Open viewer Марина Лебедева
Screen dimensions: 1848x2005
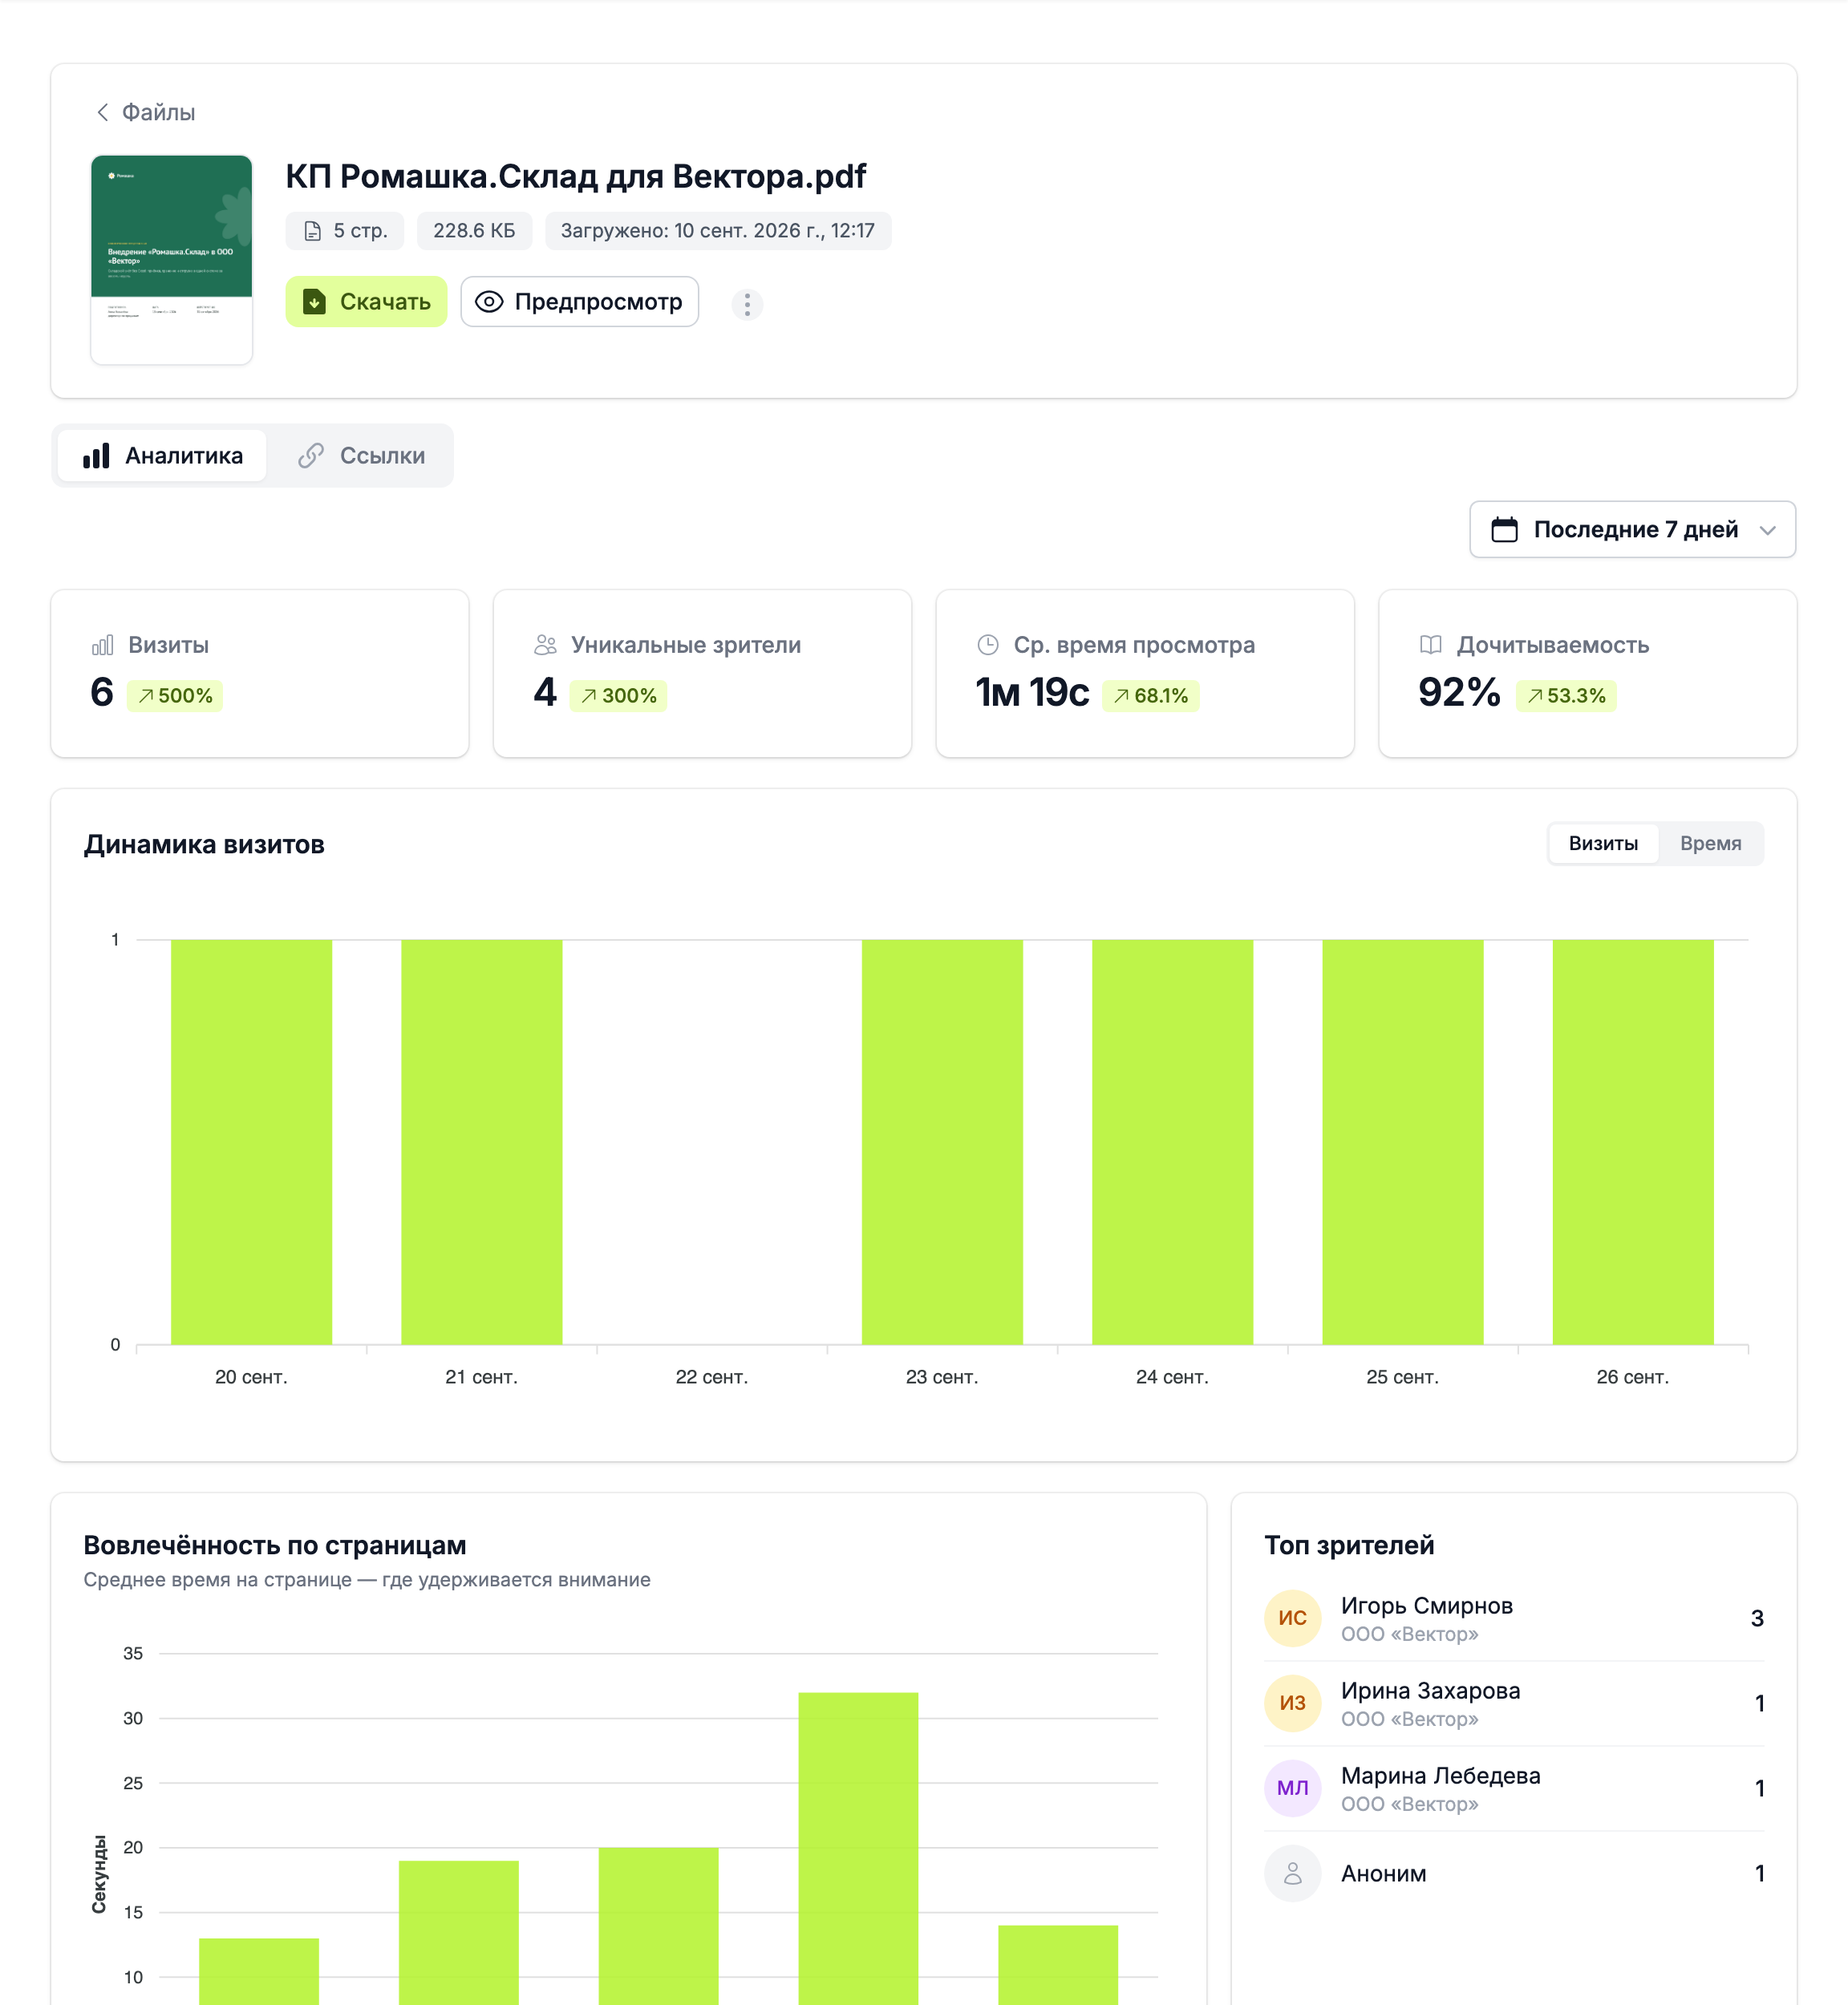1514,1788
